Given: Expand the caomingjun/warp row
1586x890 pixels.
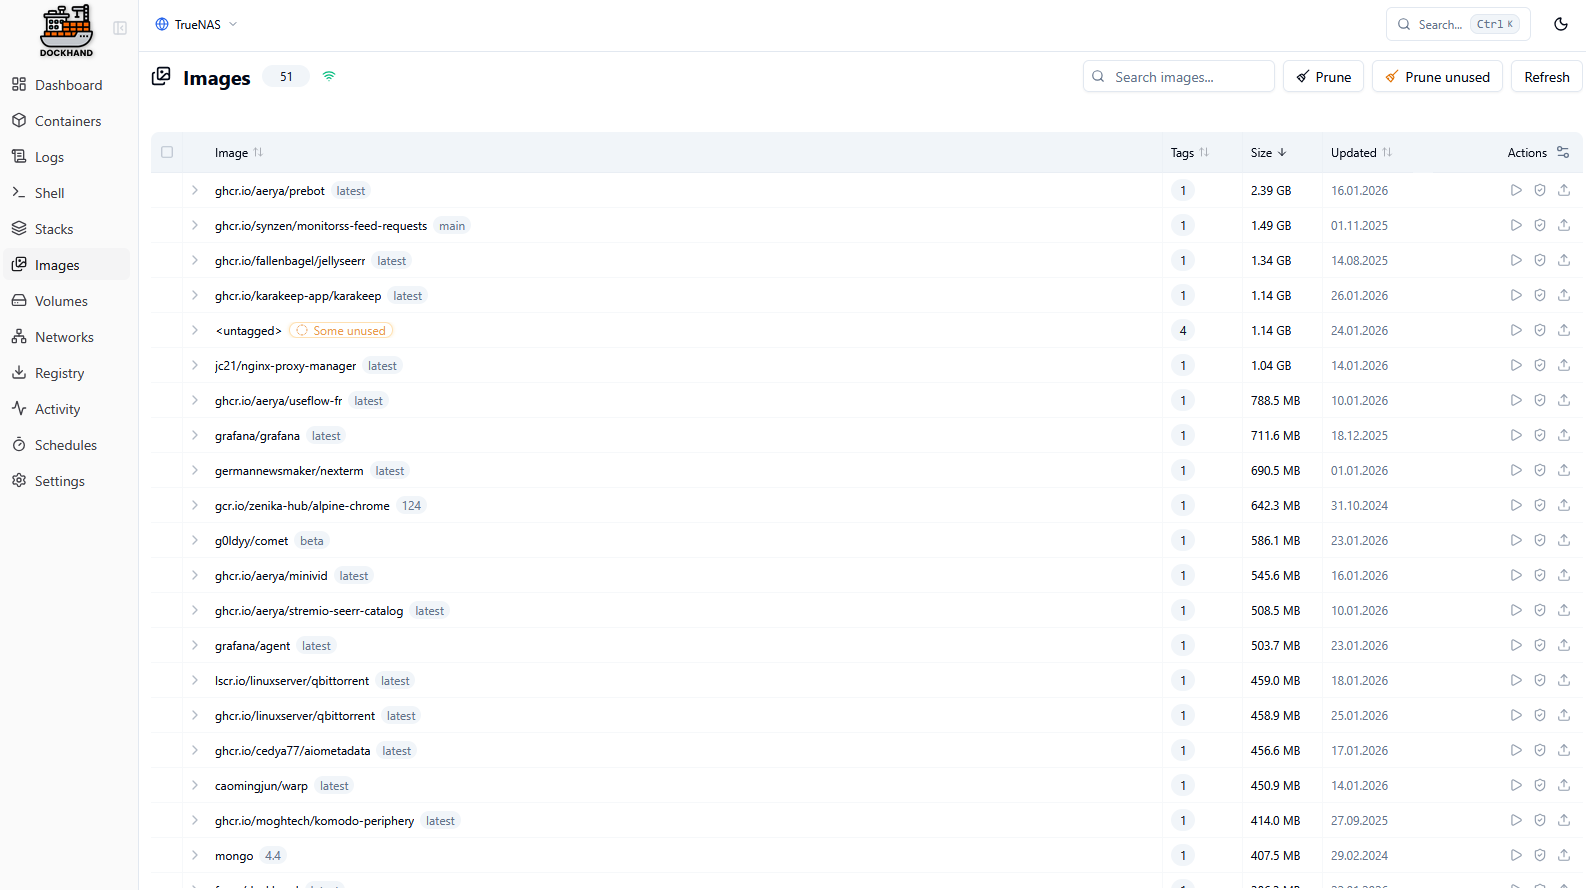Looking at the screenshot, I should click(x=195, y=785).
